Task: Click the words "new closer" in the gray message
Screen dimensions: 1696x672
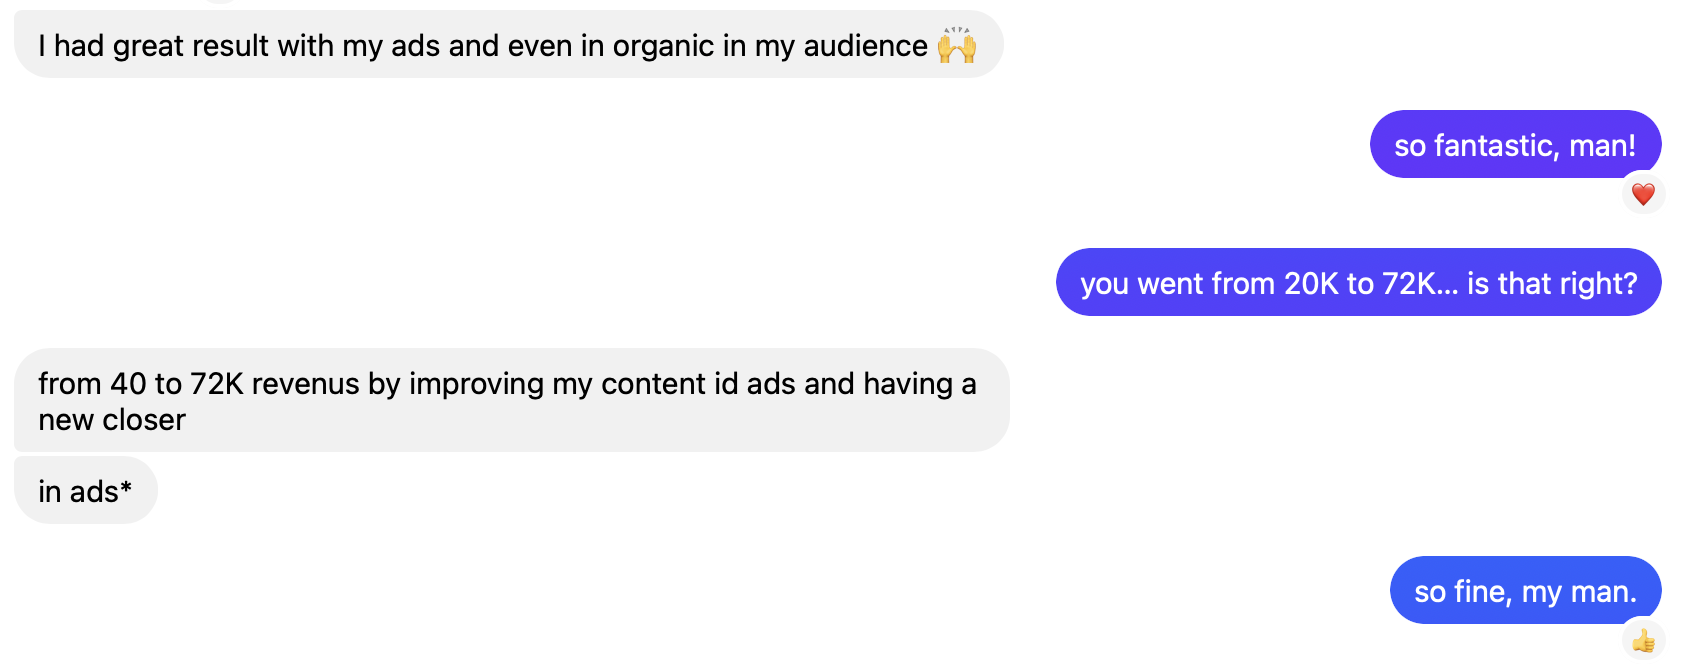Action: pyautogui.click(x=112, y=420)
